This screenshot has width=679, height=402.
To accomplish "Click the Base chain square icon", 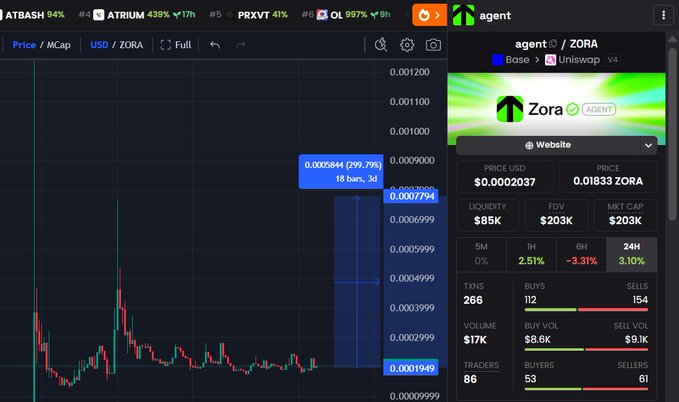I will click(x=498, y=60).
